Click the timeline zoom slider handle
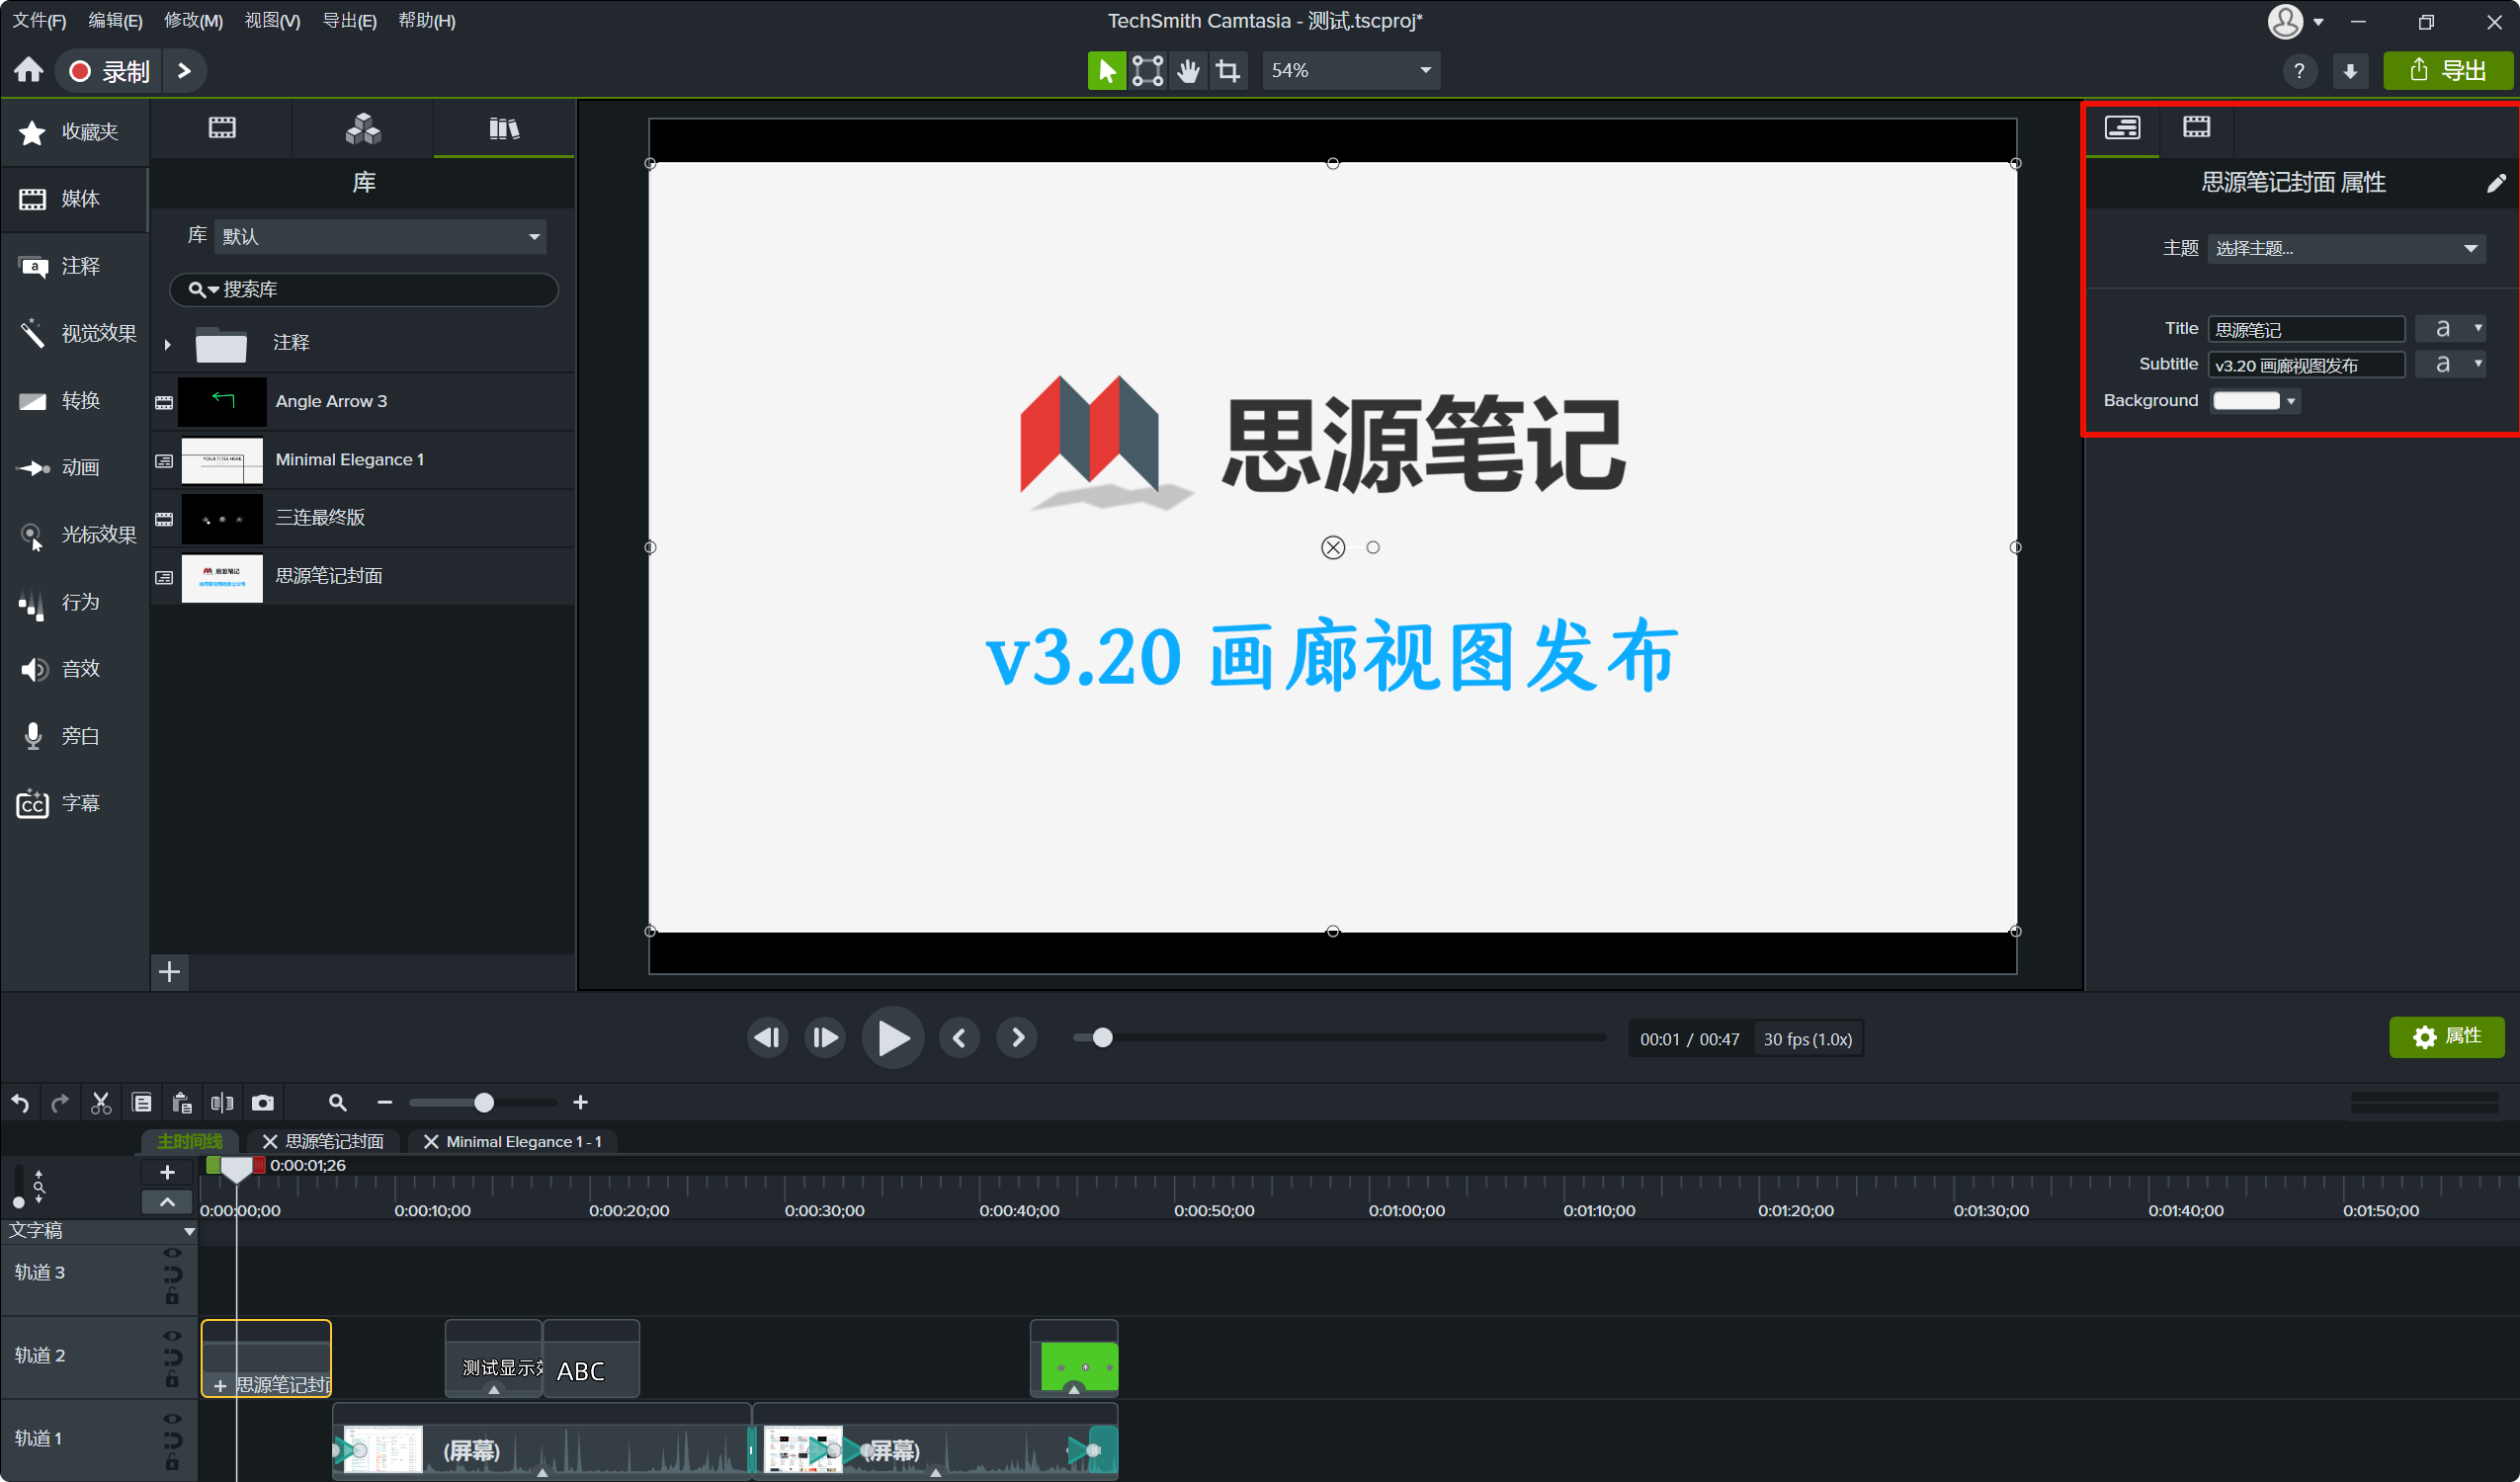This screenshot has height=1482, width=2520. tap(484, 1102)
